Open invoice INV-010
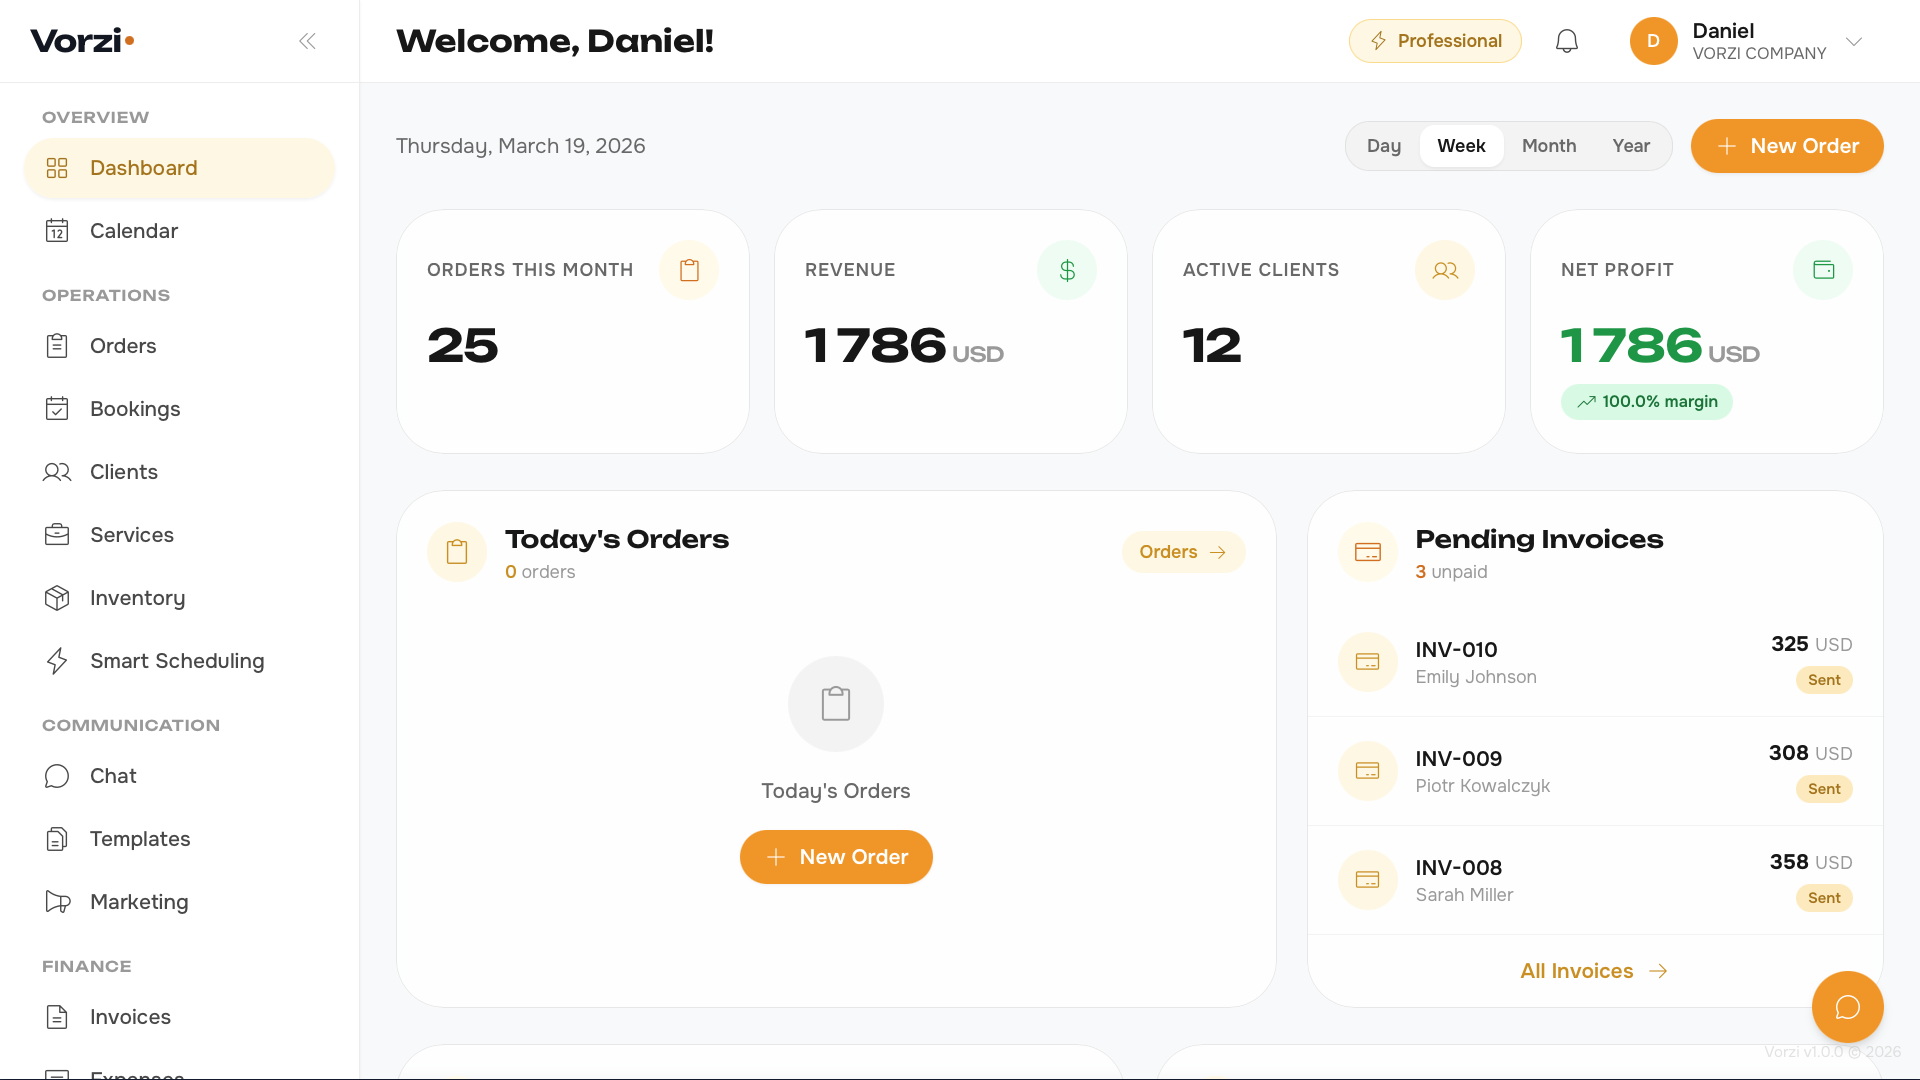The height and width of the screenshot is (1080, 1920). tap(1595, 662)
